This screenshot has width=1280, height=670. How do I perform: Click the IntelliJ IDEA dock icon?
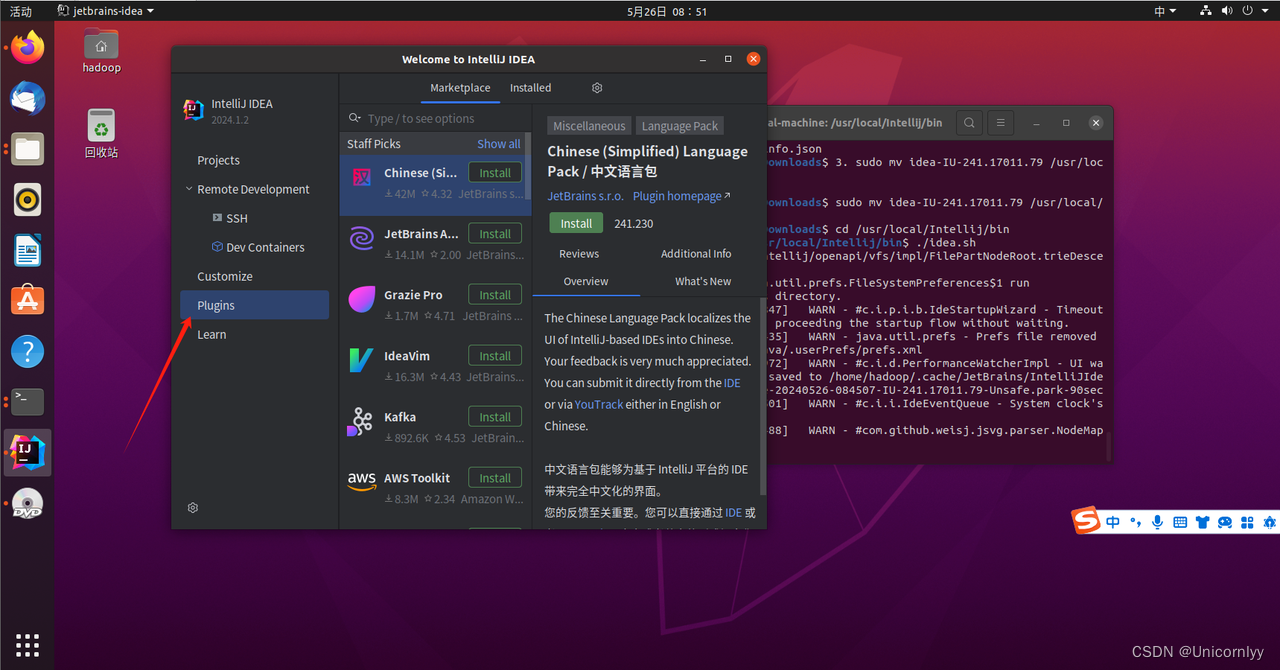28,453
